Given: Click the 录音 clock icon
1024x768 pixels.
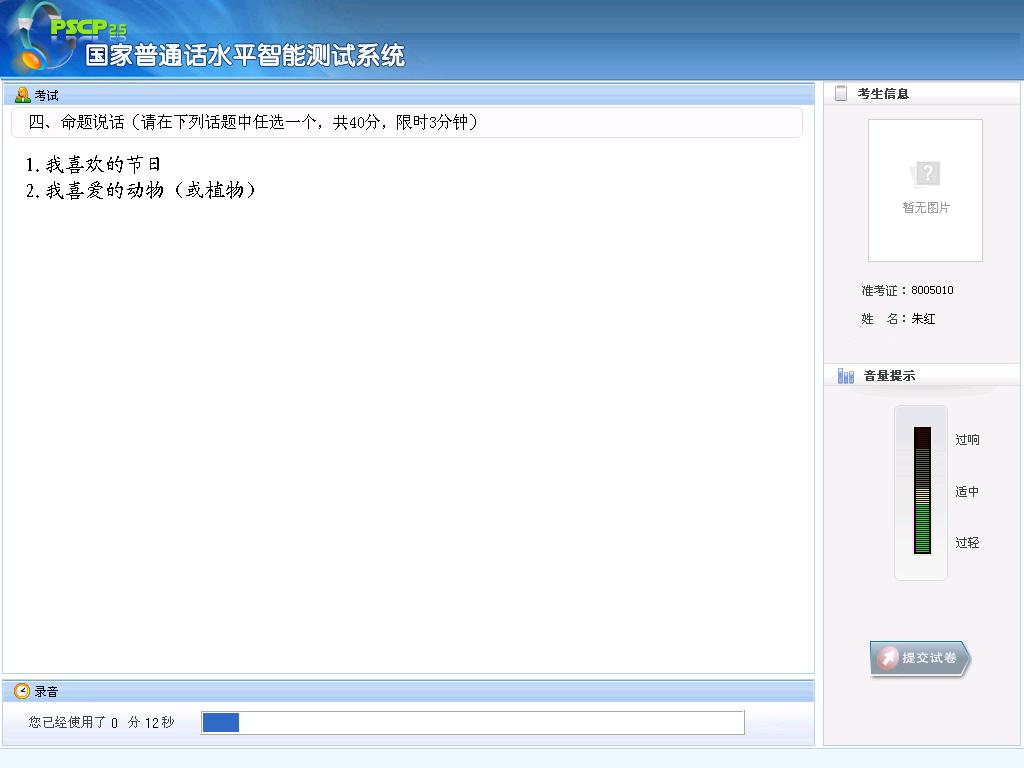Looking at the screenshot, I should (22, 691).
